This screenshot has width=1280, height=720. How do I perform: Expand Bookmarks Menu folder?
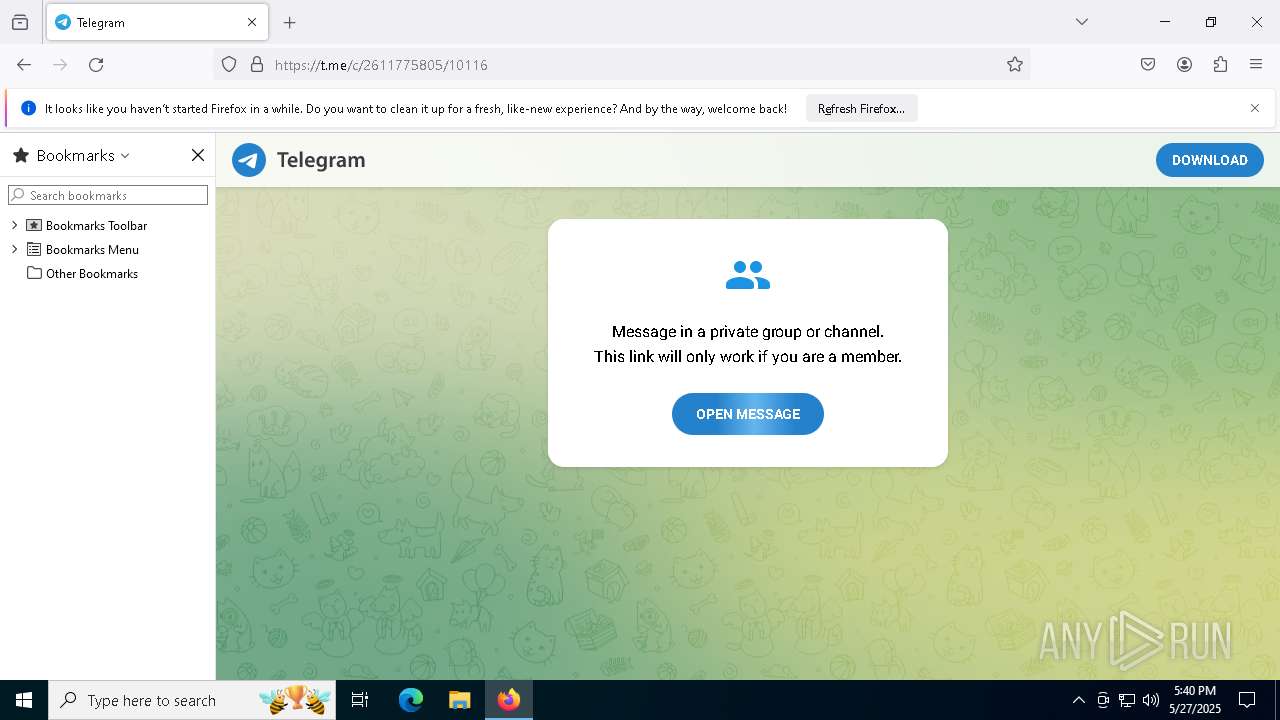click(14, 250)
